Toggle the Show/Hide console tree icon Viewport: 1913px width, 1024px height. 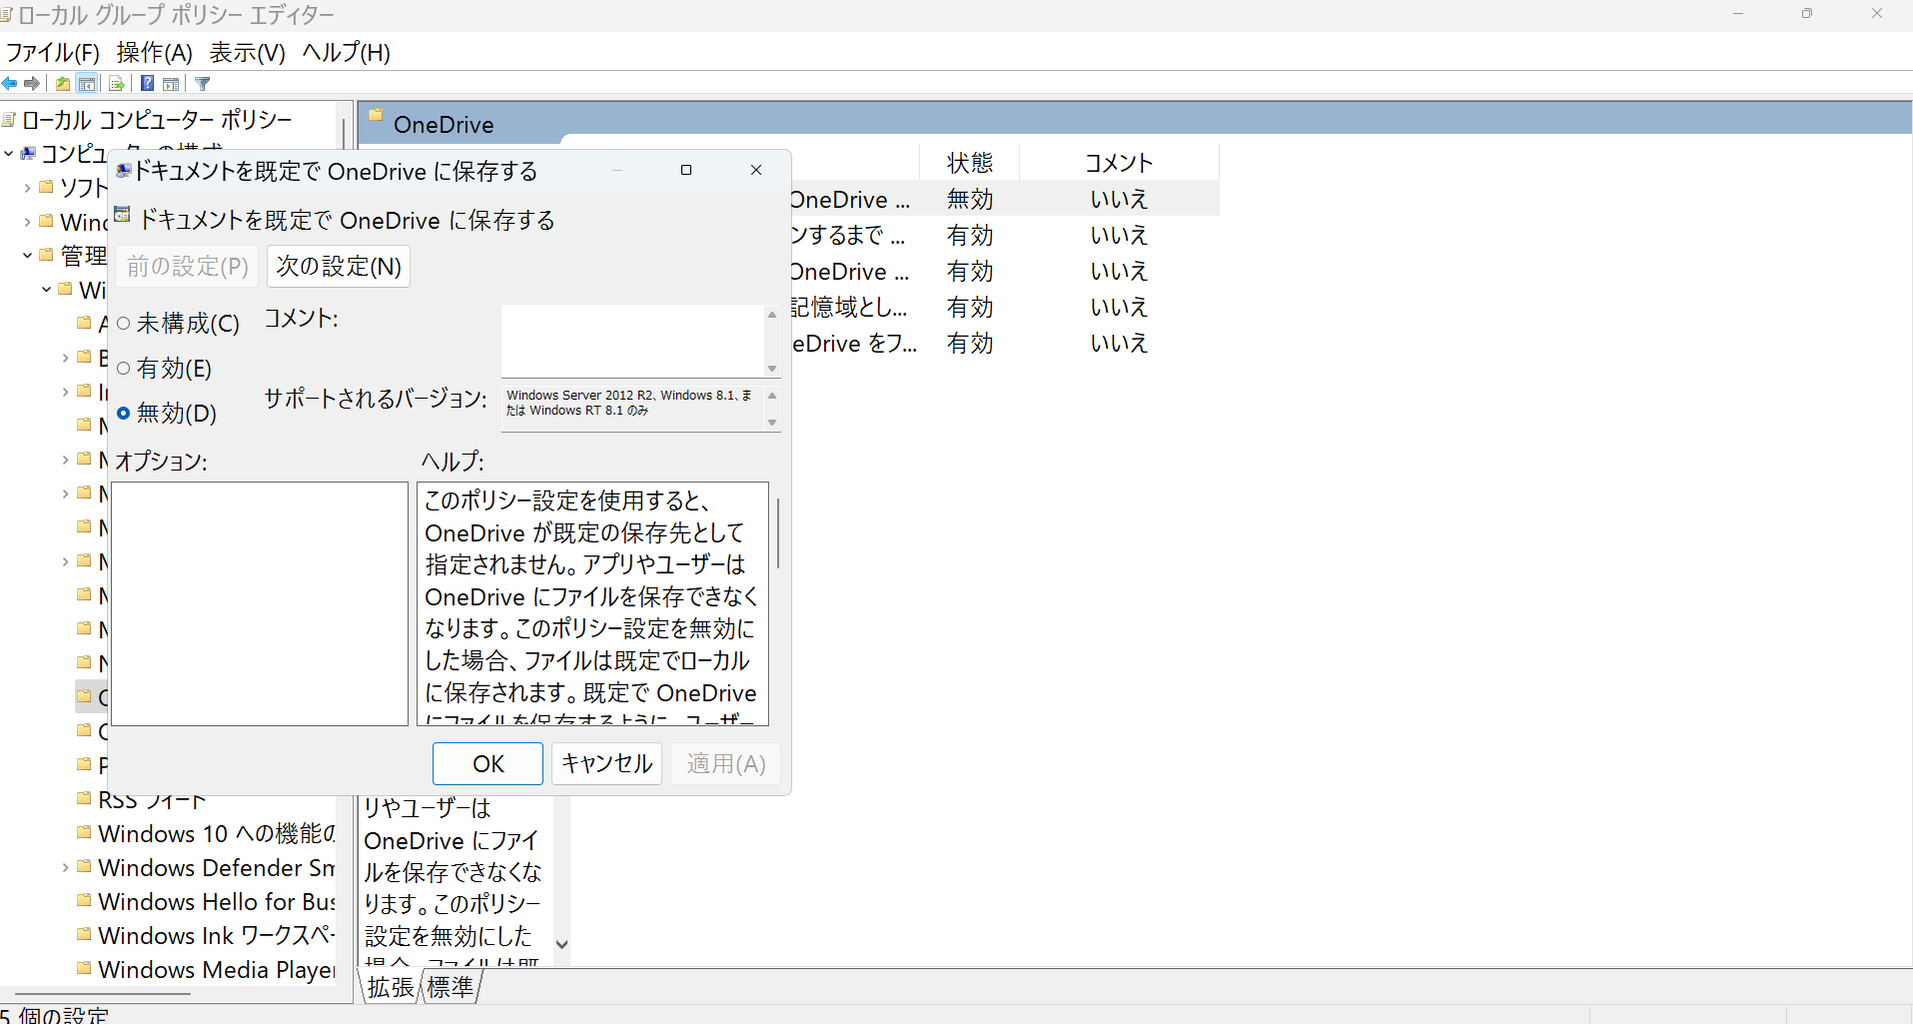coord(87,84)
